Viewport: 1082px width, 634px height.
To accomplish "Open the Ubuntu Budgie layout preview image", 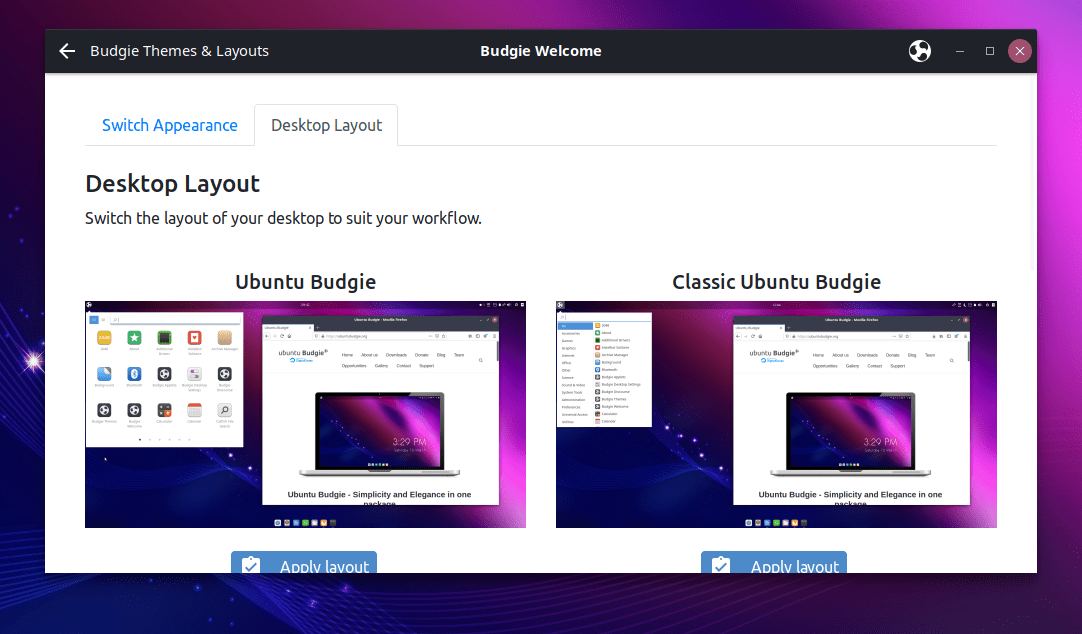I will (305, 414).
